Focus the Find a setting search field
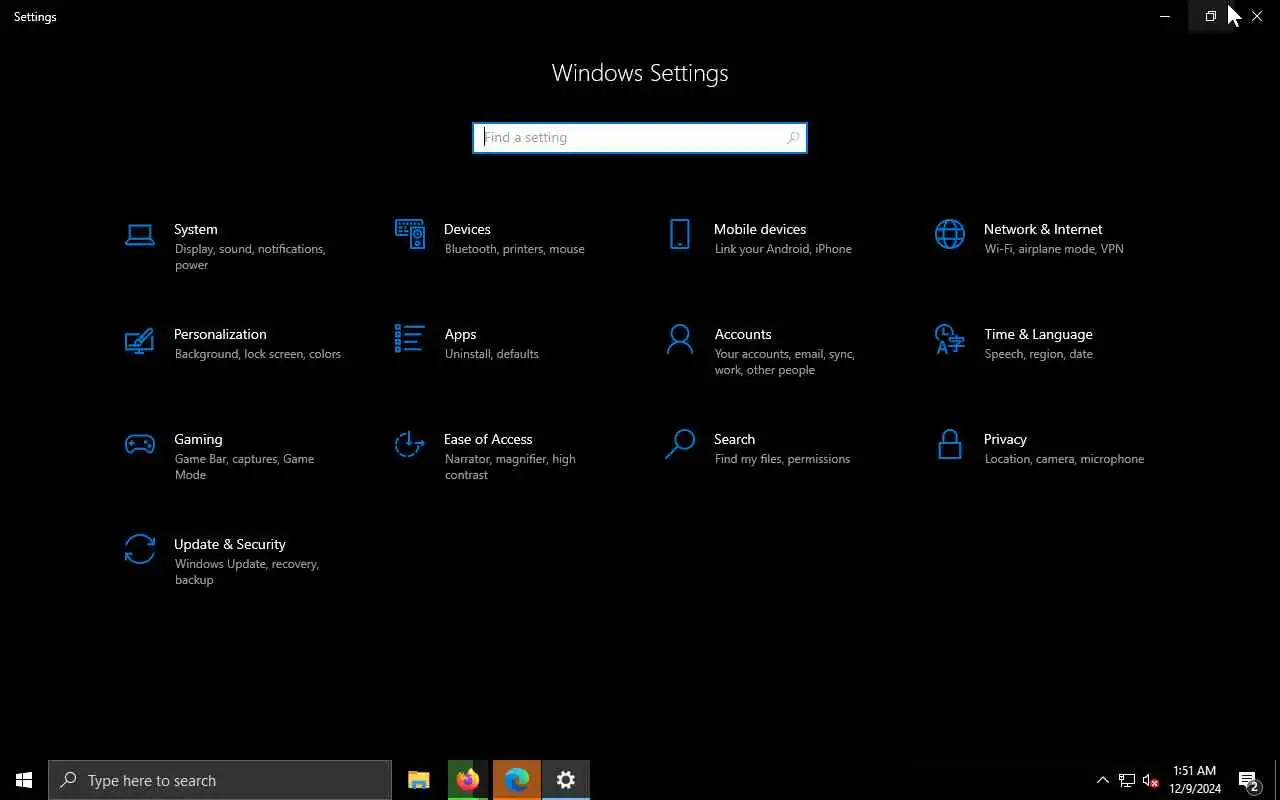 640,138
